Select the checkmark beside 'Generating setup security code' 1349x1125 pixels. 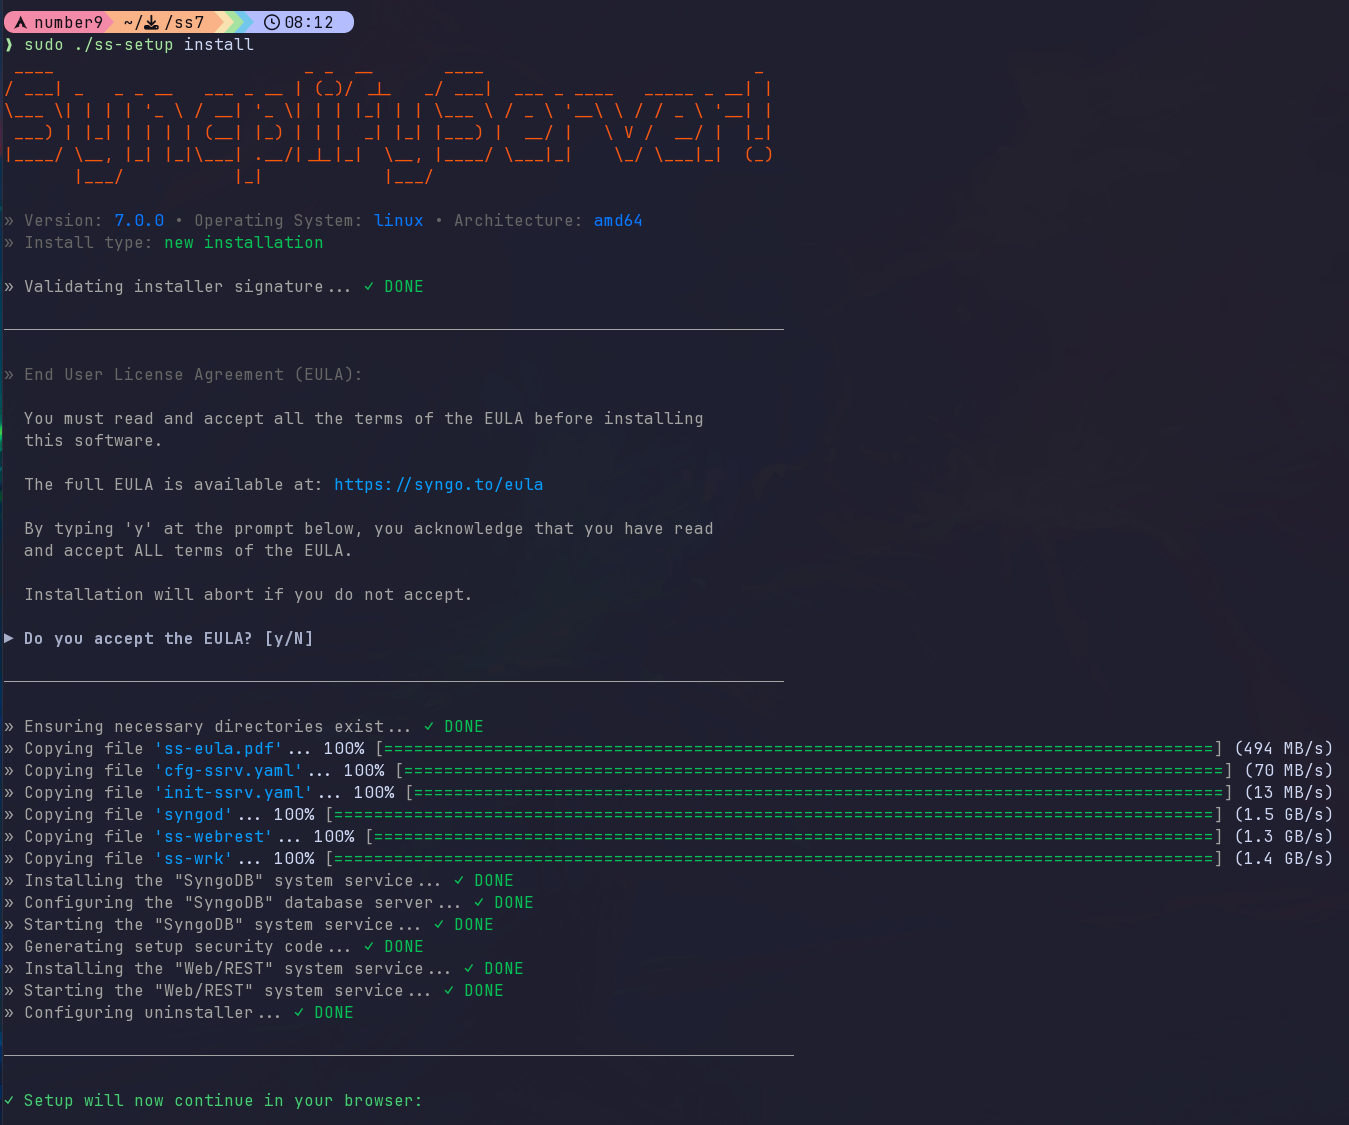pos(368,946)
